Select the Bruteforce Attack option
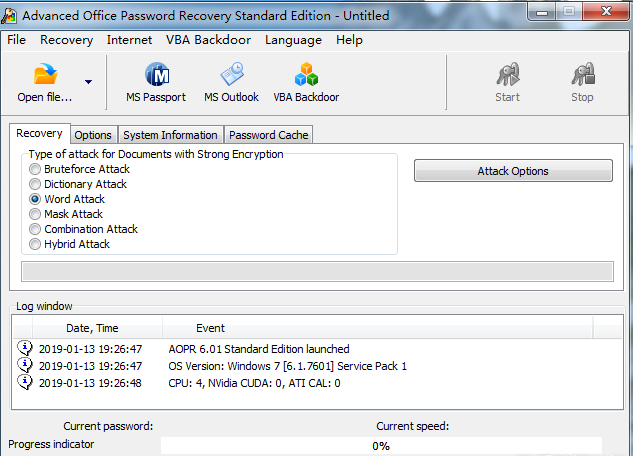 point(36,169)
